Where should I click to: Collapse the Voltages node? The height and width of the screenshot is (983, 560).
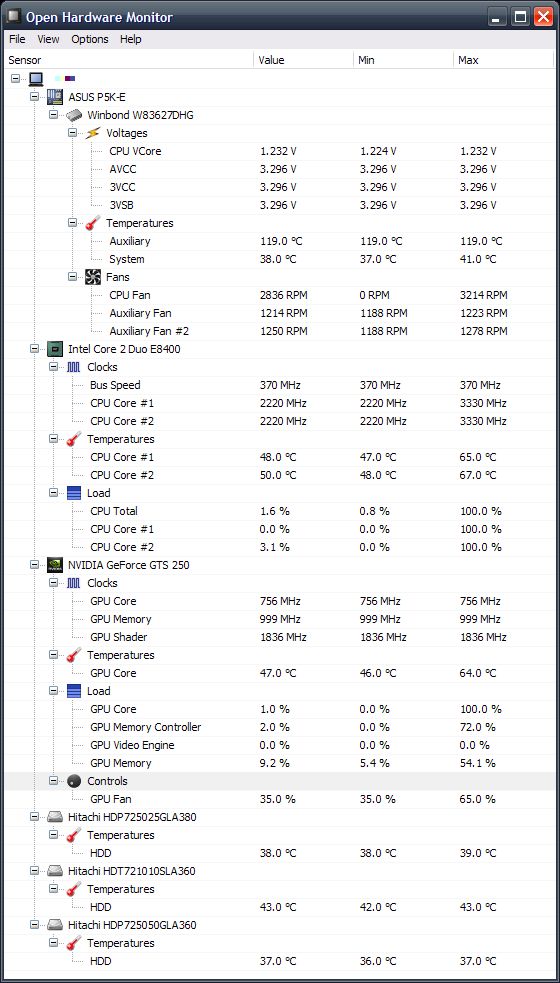pyautogui.click(x=73, y=133)
